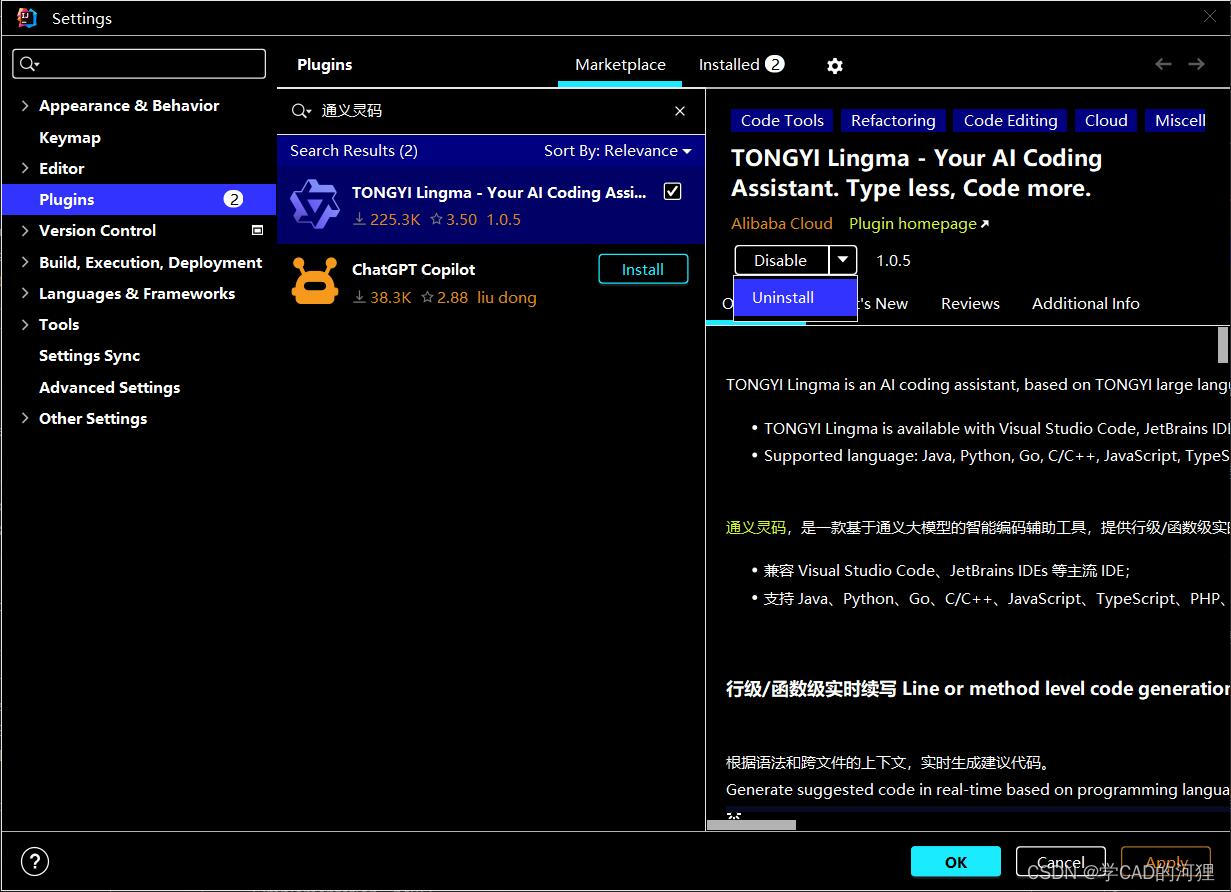Viewport: 1231px width, 892px height.
Task: Focus the settings search field
Action: pyautogui.click(x=139, y=64)
